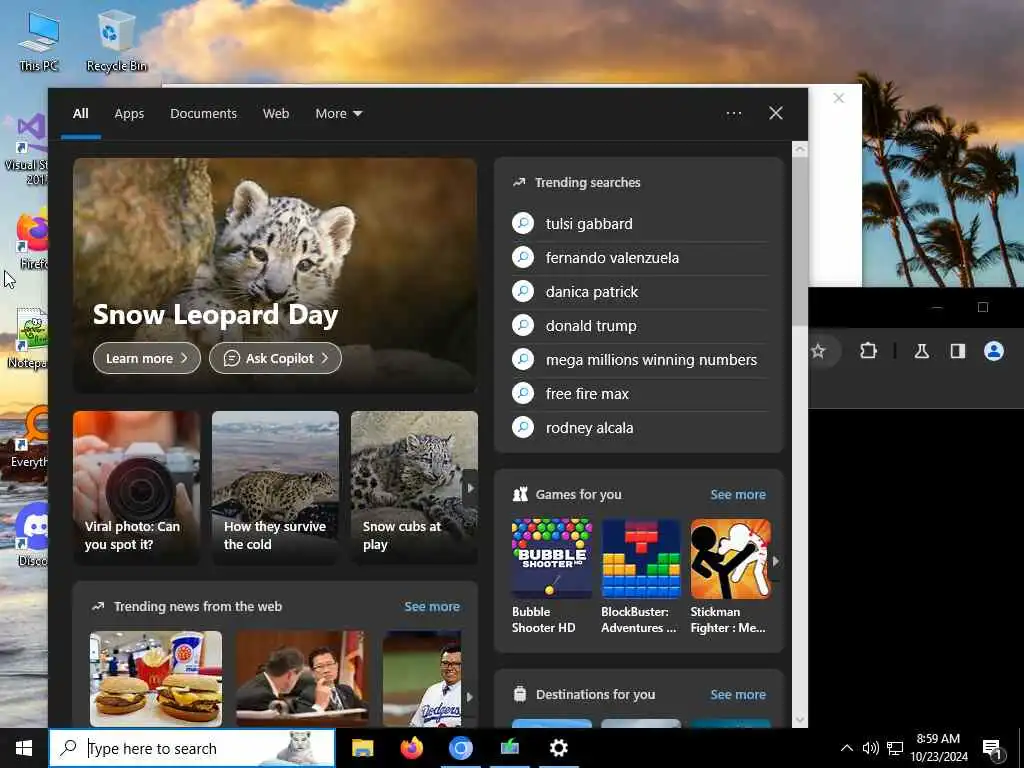
Task: Open the profile avatar in browser toolbar
Action: point(993,351)
